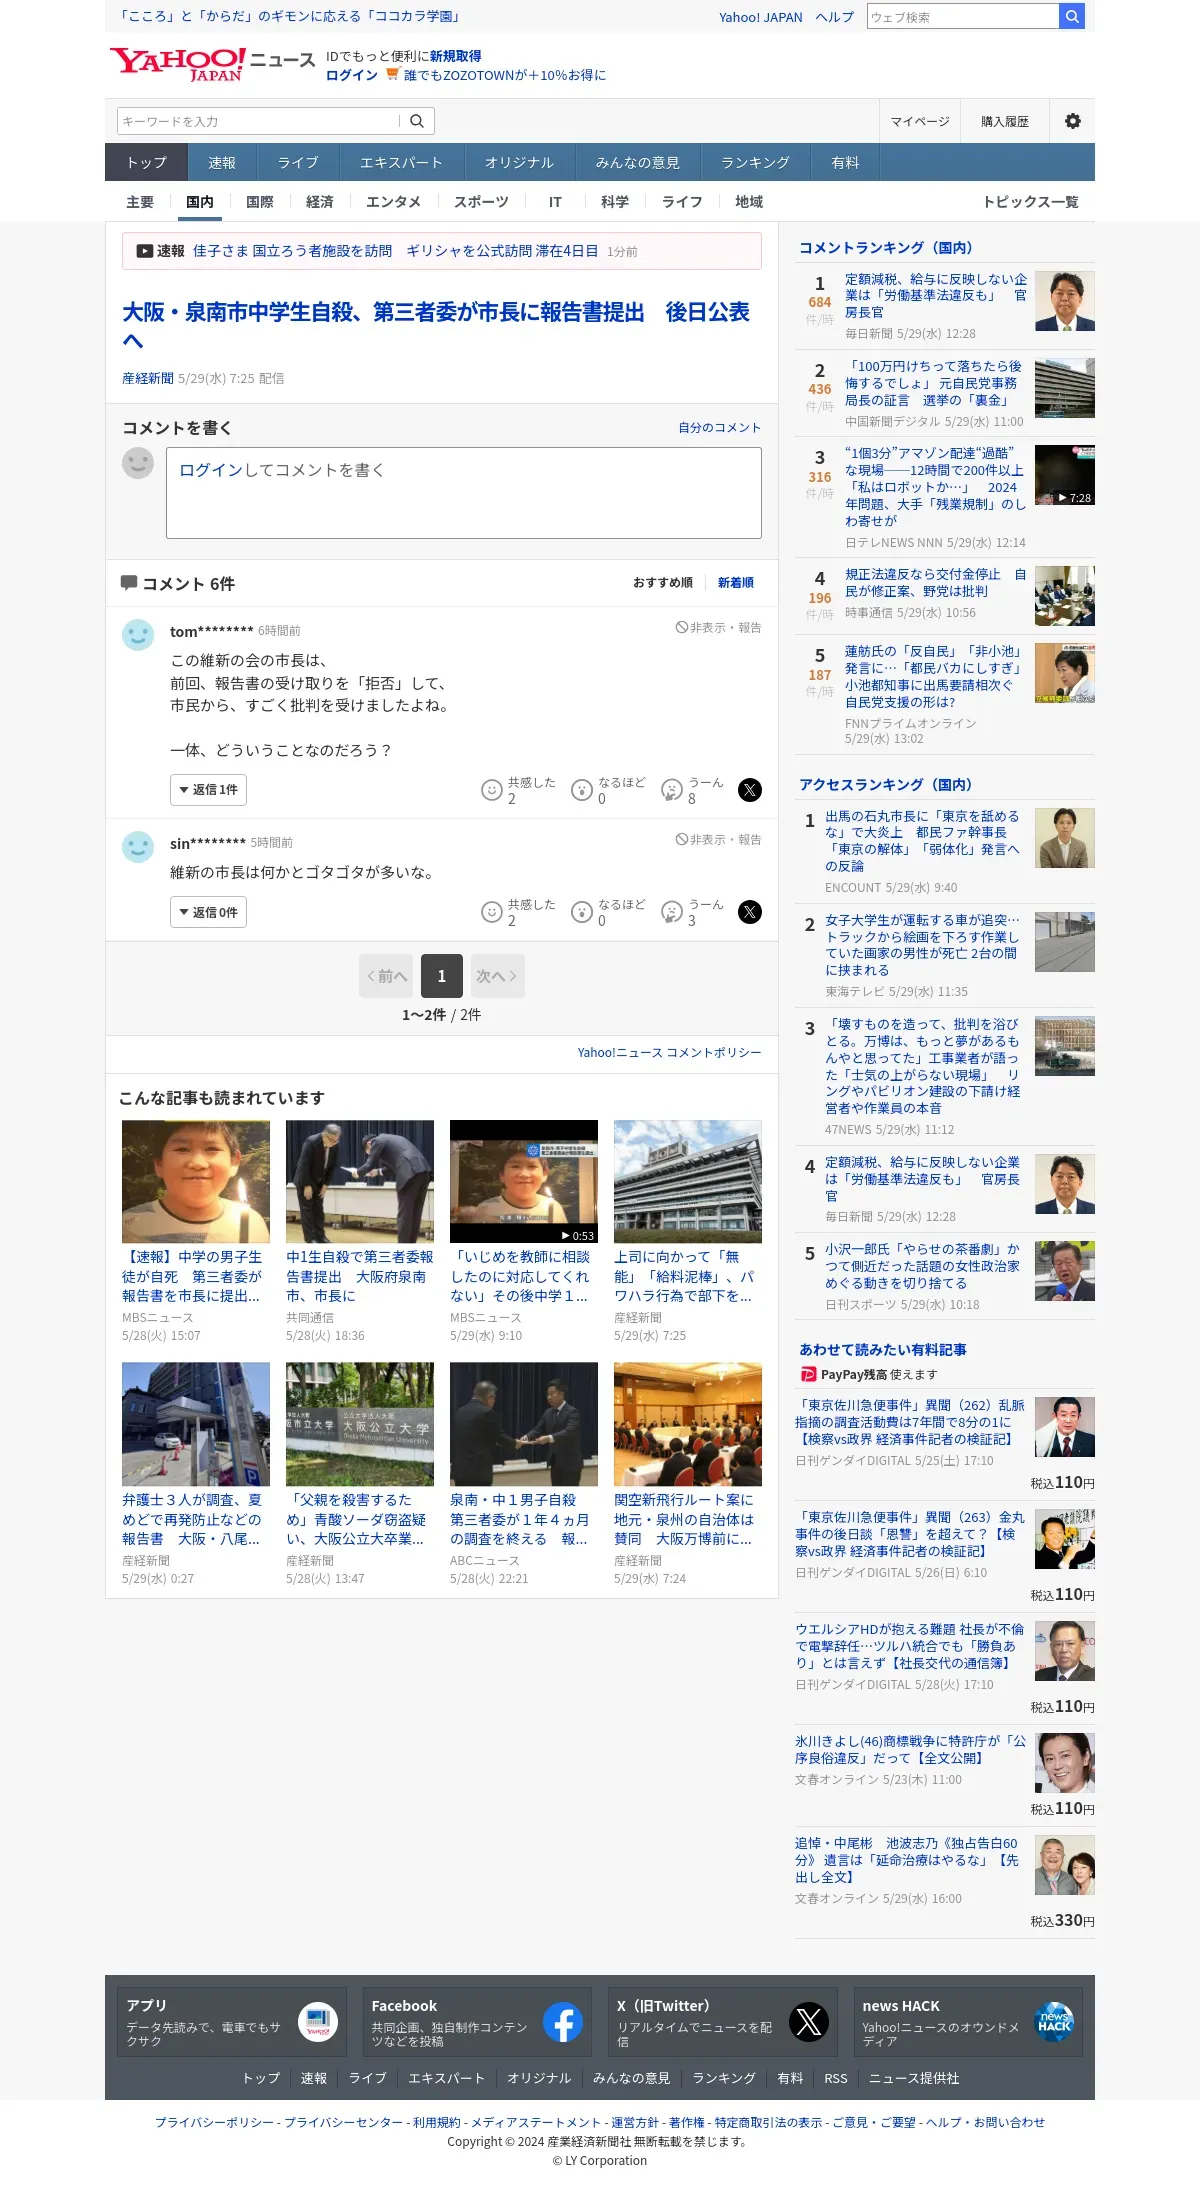Go to the 次へ next page button
The height and width of the screenshot is (2189, 1200).
[497, 976]
